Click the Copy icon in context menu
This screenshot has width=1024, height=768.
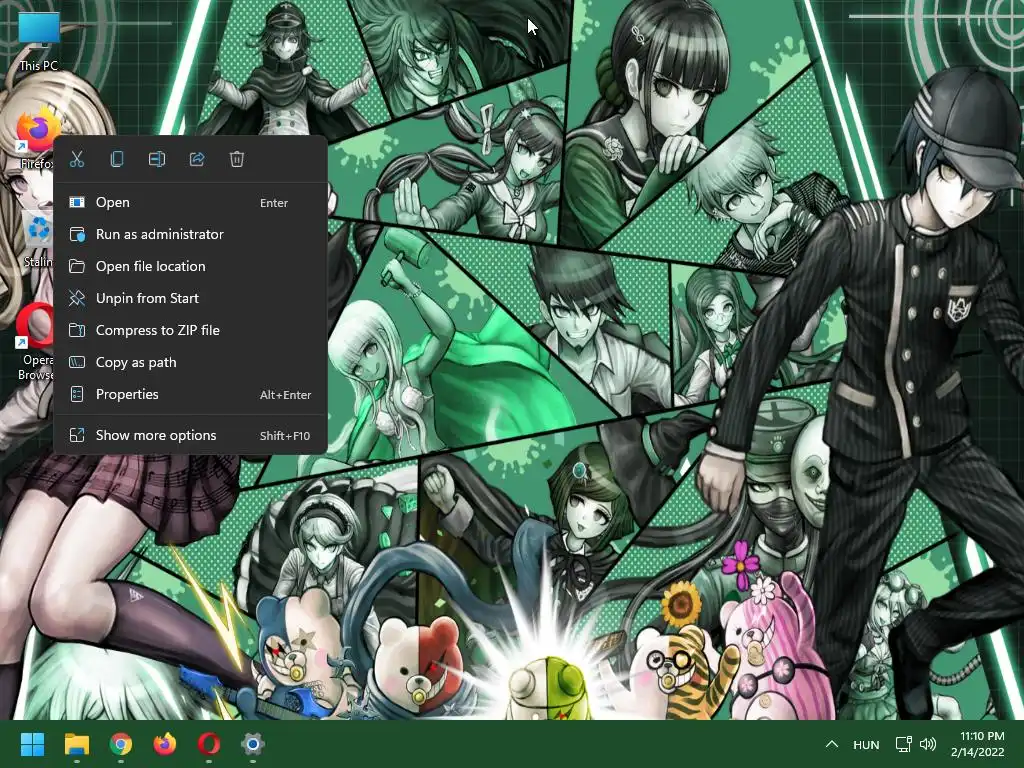tap(117, 159)
